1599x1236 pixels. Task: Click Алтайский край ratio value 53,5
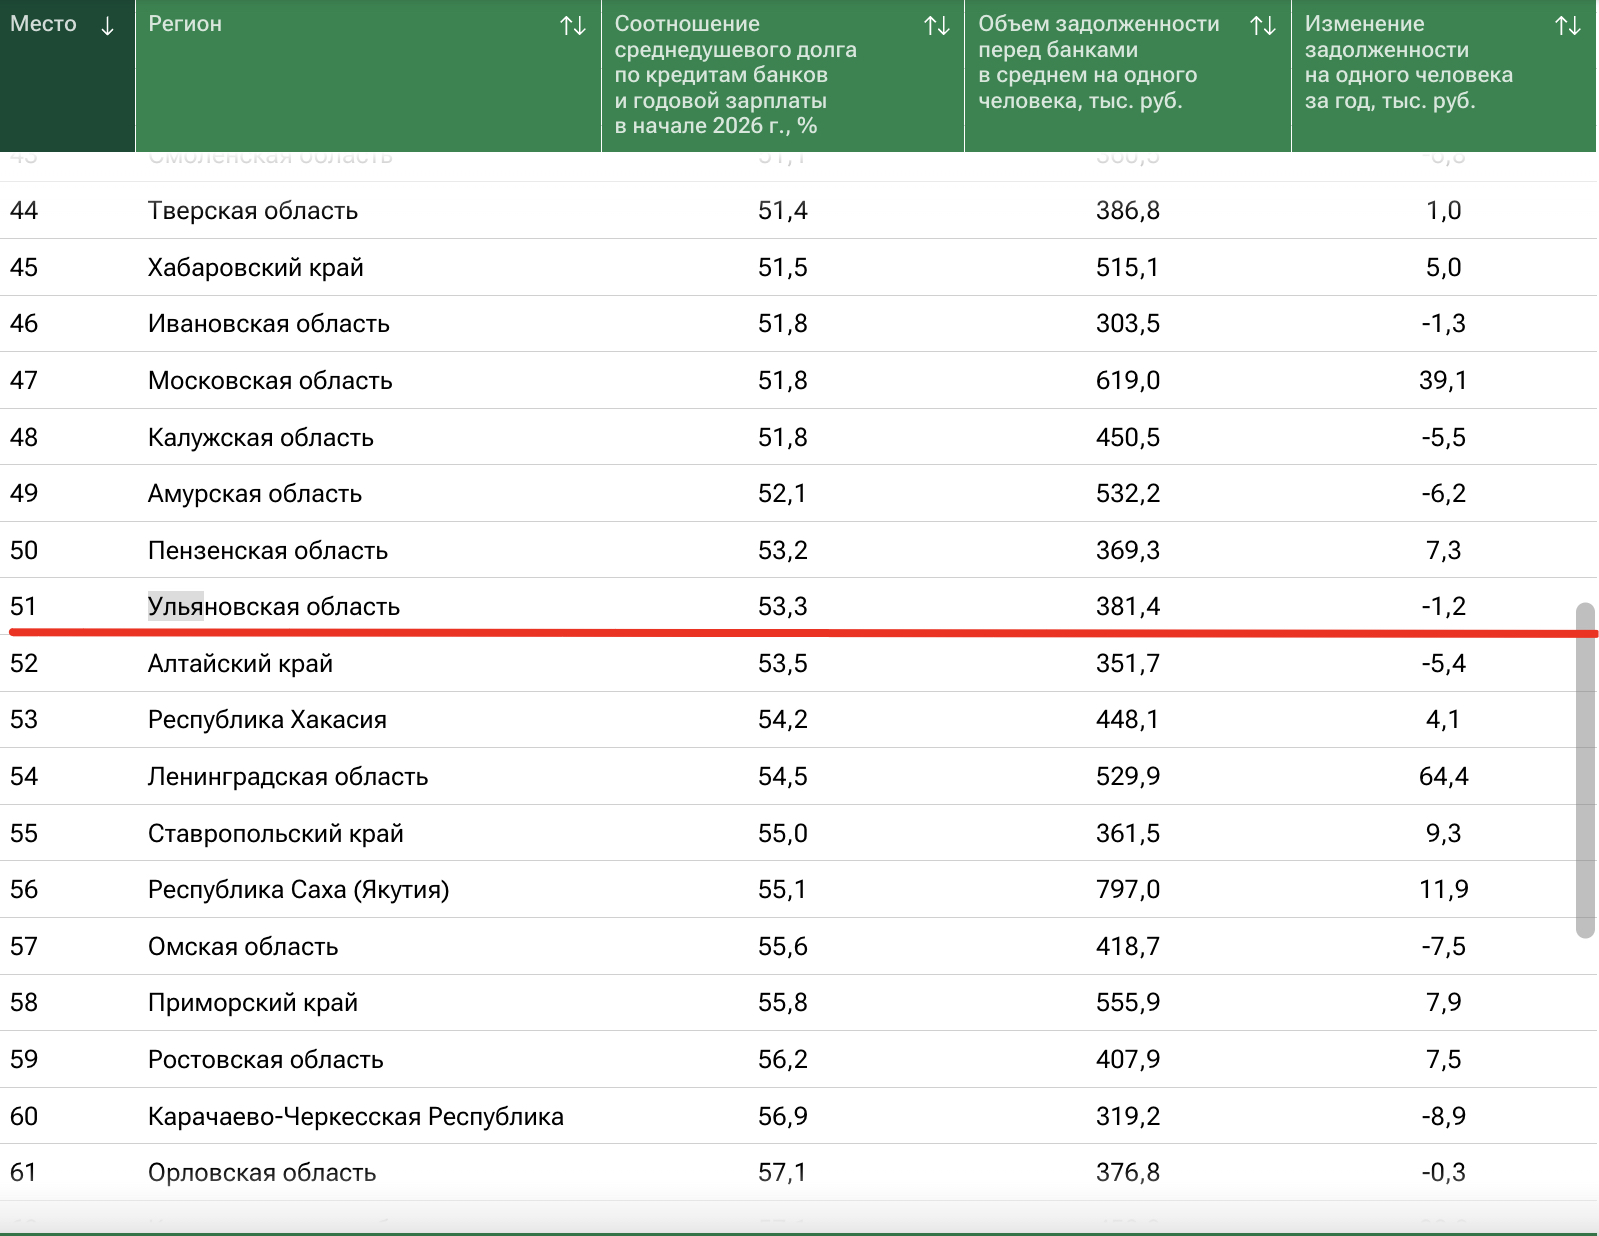click(782, 663)
